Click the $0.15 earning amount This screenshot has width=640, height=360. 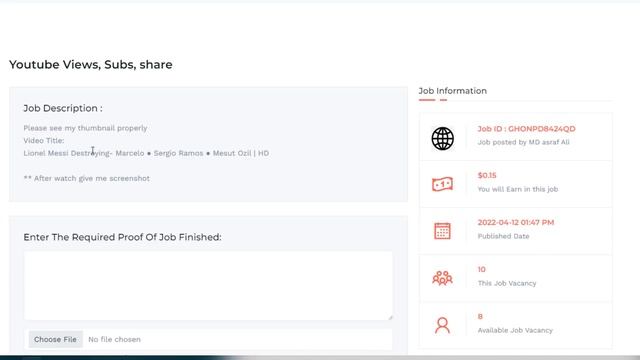pos(487,175)
